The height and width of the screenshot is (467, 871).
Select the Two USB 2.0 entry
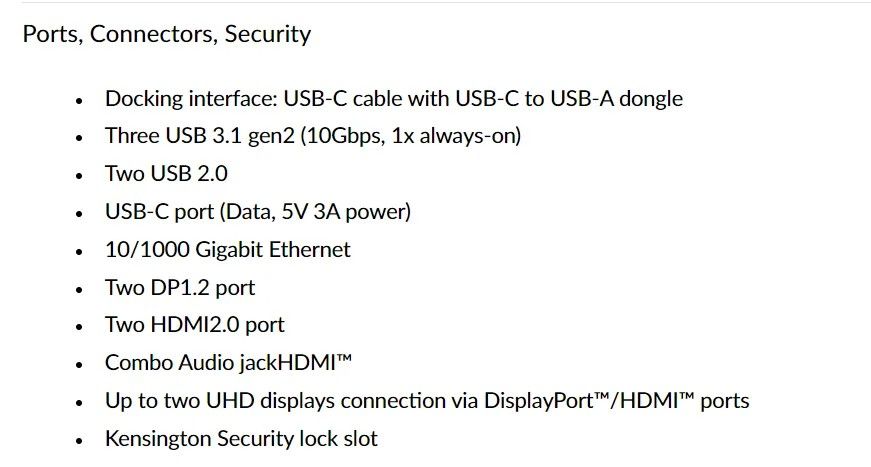[x=166, y=174]
